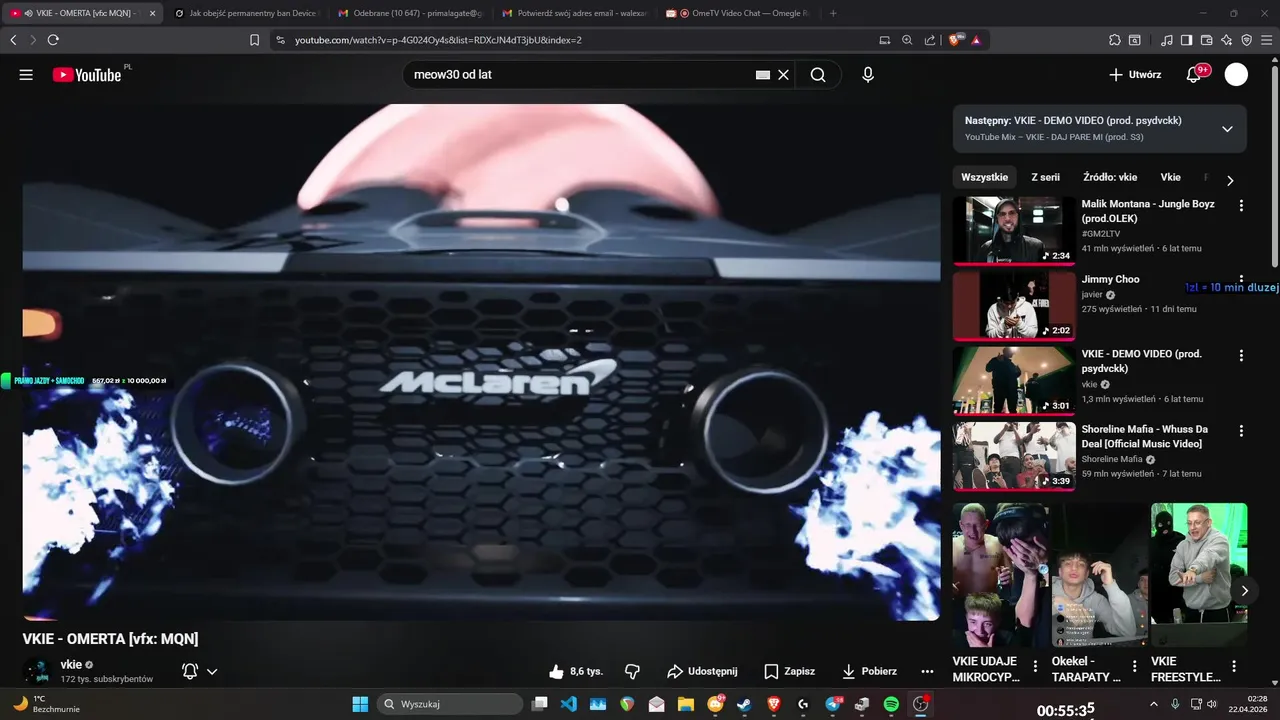
Task: Show more filter chips with right arrow
Action: [1230, 181]
